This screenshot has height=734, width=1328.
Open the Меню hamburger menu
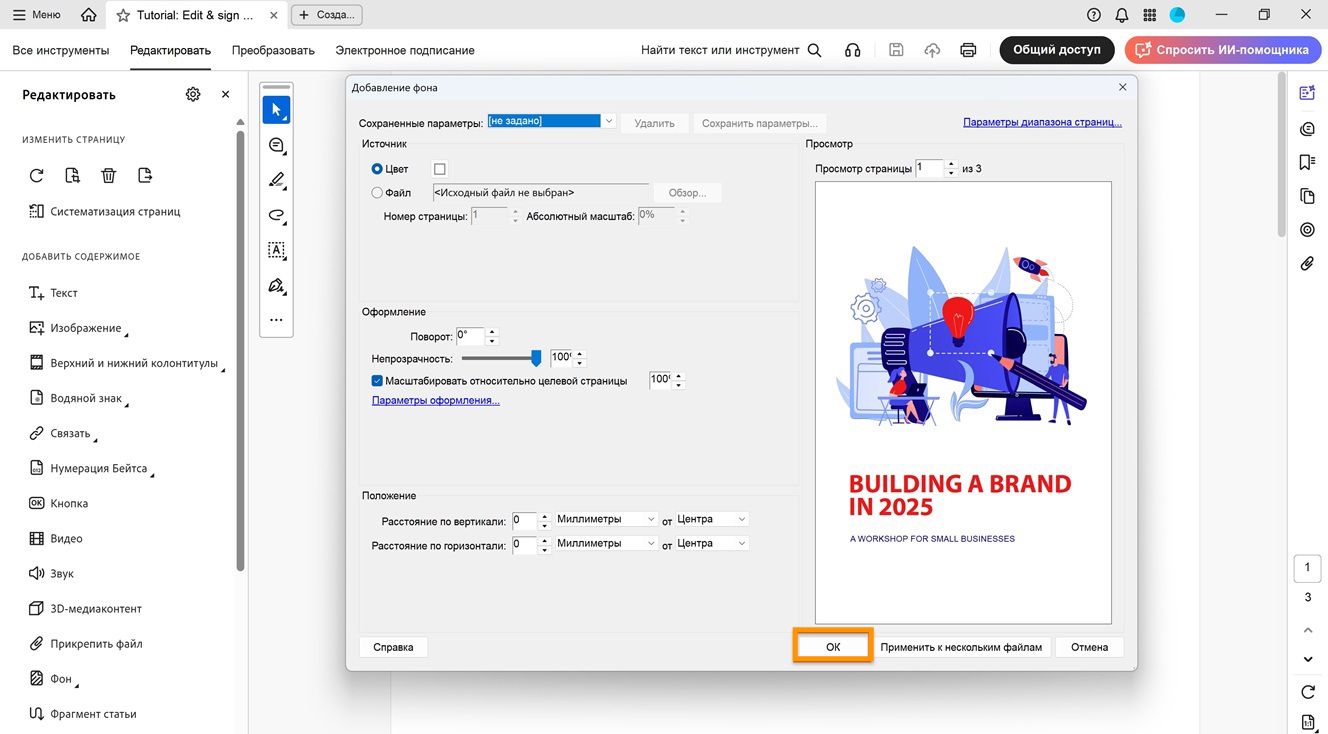[36, 15]
